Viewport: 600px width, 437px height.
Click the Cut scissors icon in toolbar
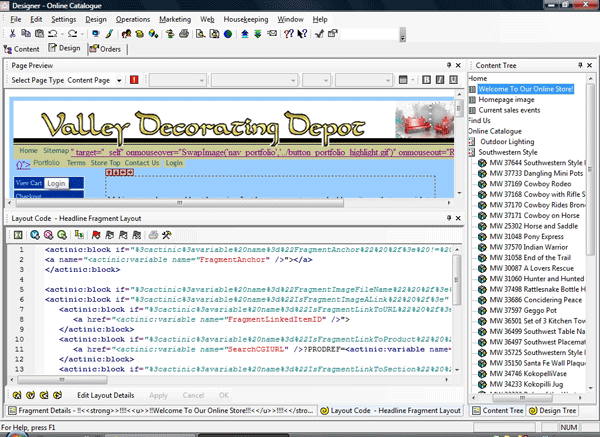point(10,33)
